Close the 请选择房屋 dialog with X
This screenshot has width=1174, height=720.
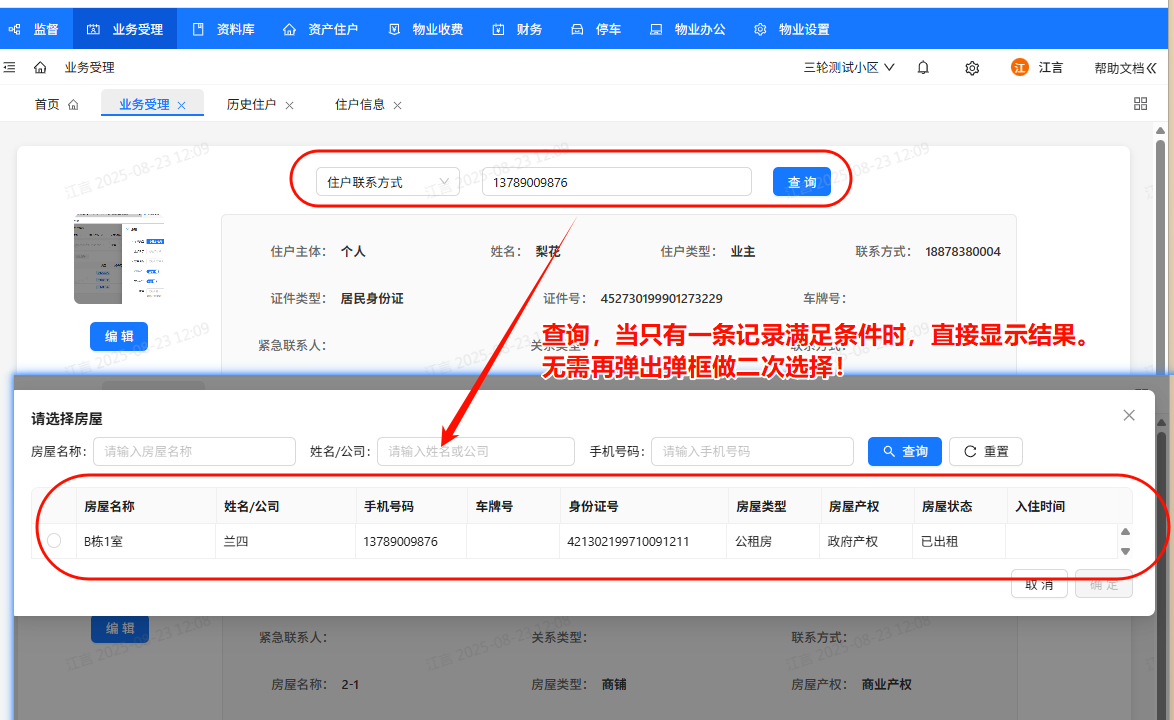click(x=1129, y=415)
